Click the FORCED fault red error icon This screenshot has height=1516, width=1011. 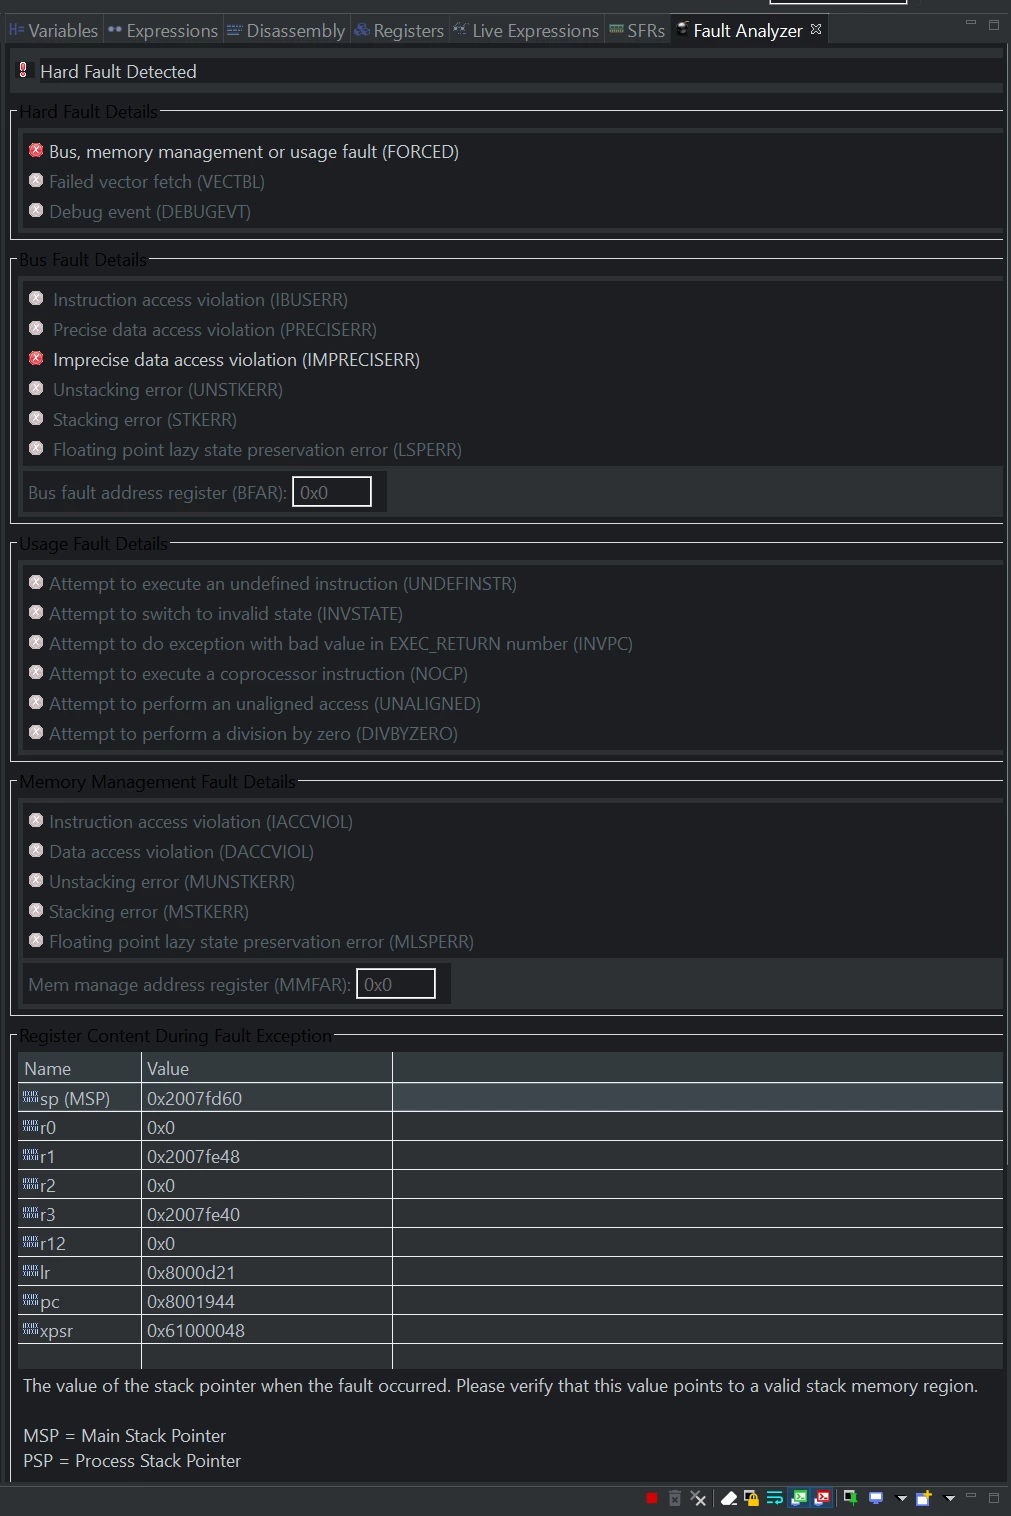point(36,150)
